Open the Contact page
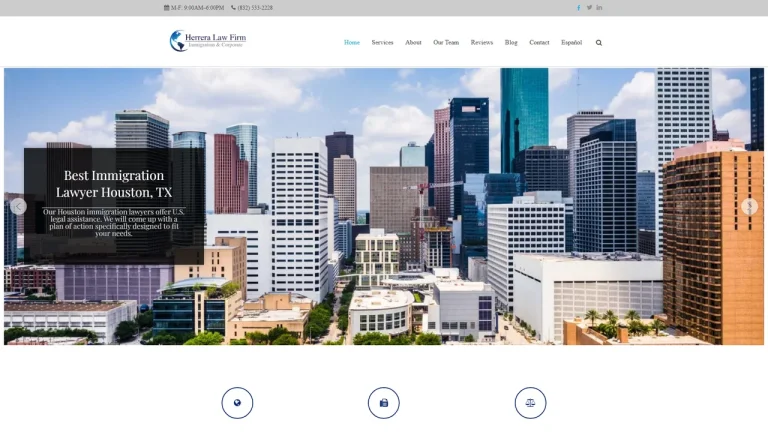The width and height of the screenshot is (768, 432). [539, 43]
